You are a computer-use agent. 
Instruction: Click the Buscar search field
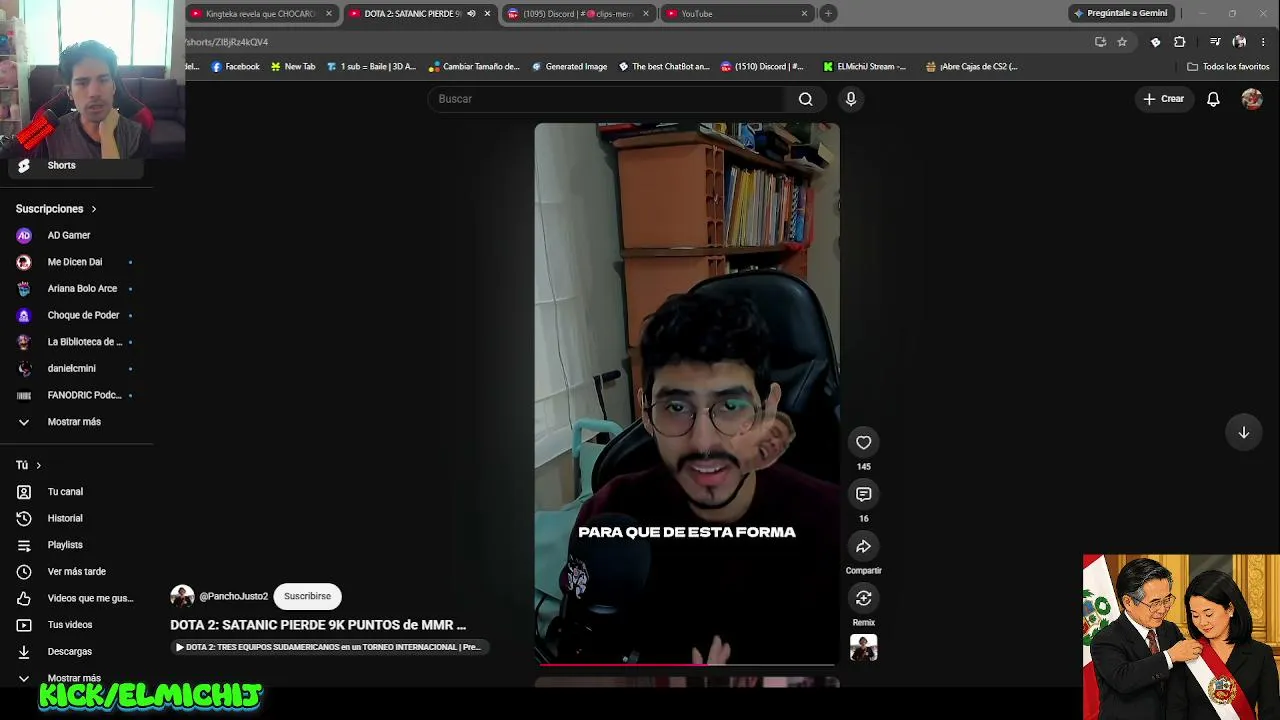[610, 99]
